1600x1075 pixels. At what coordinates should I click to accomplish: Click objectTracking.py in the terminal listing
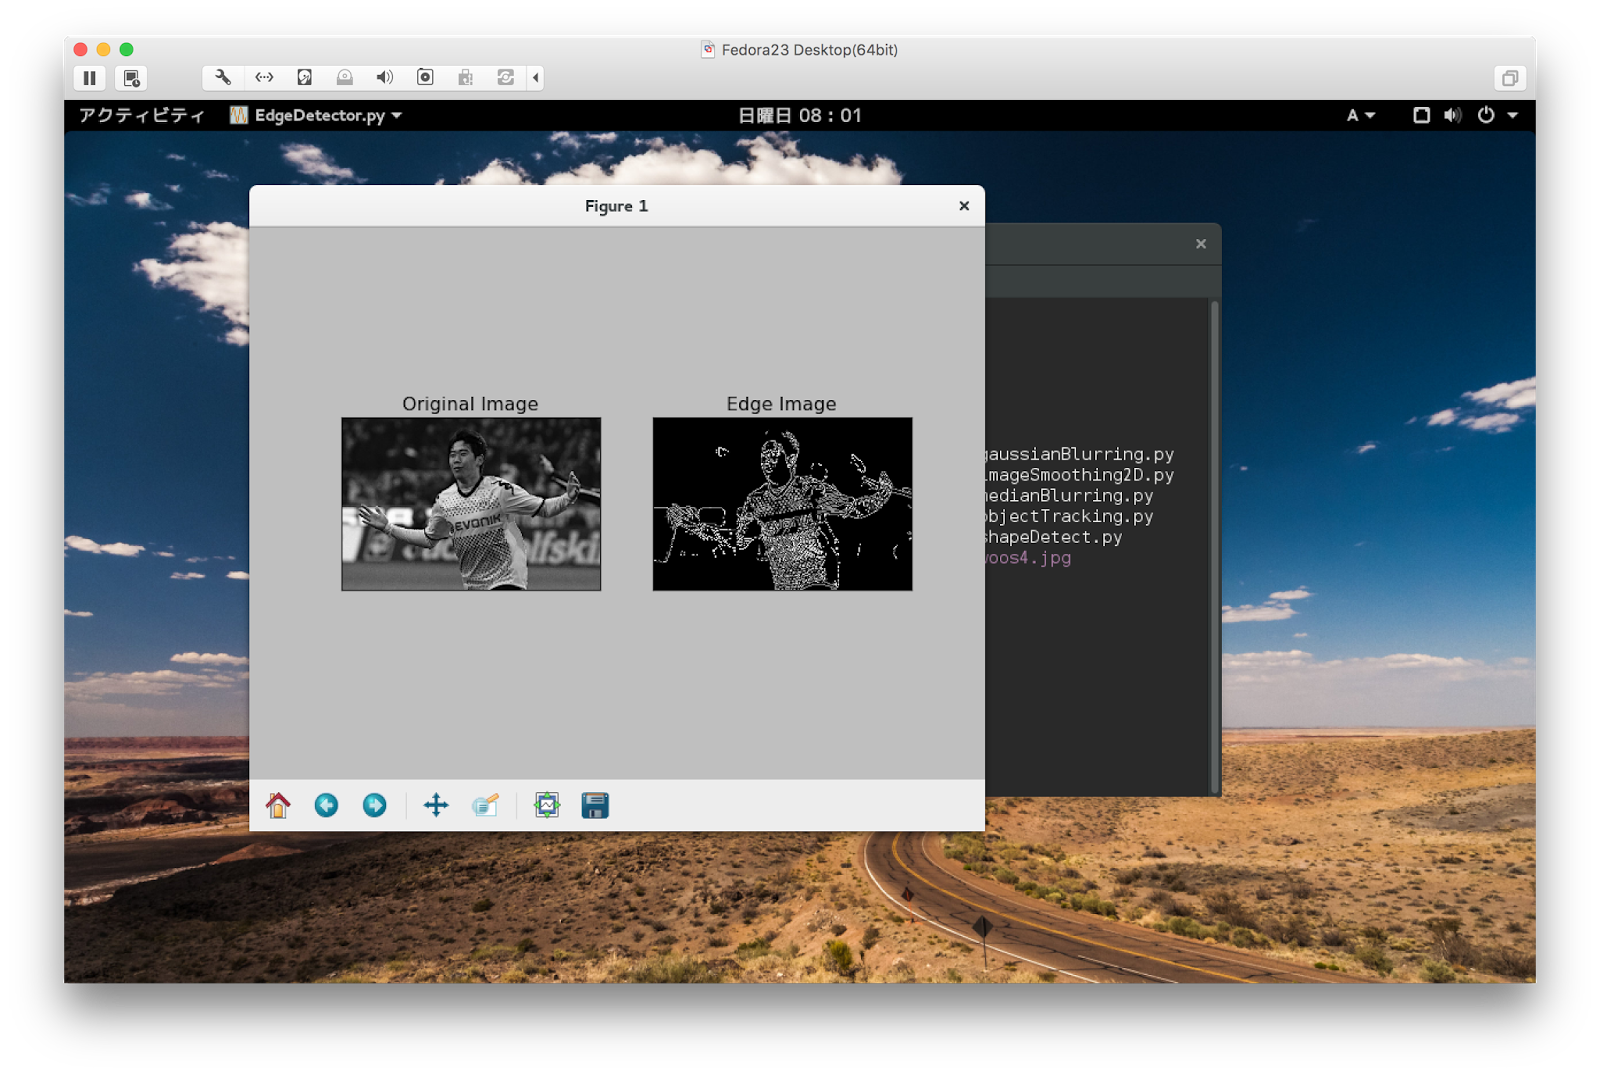pos(1069,517)
